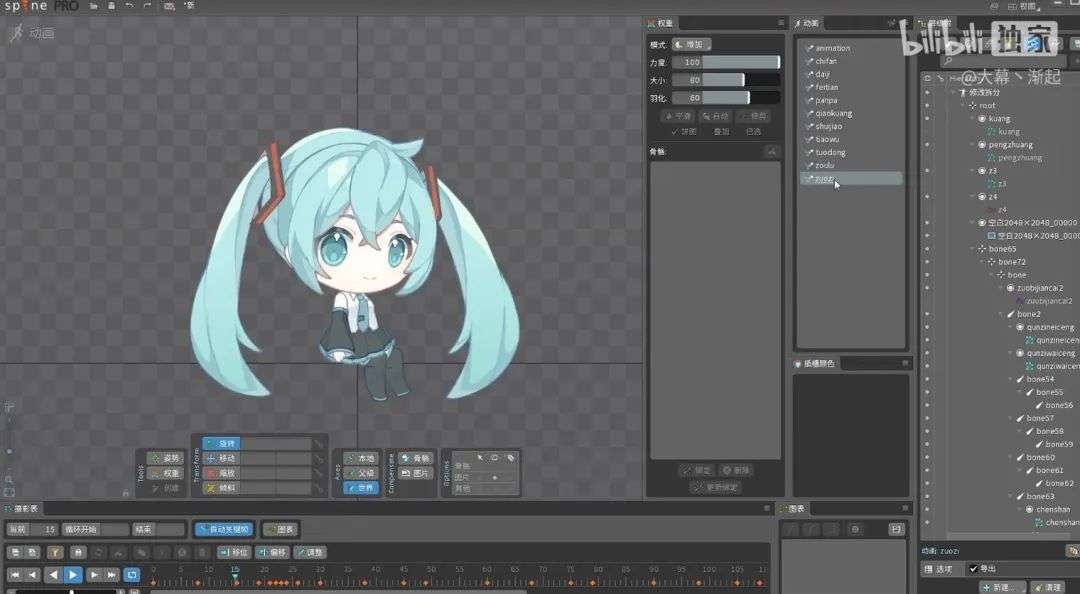Adjust the Strength (力量) slider at 100
1080x594 pixels.
(x=726, y=62)
